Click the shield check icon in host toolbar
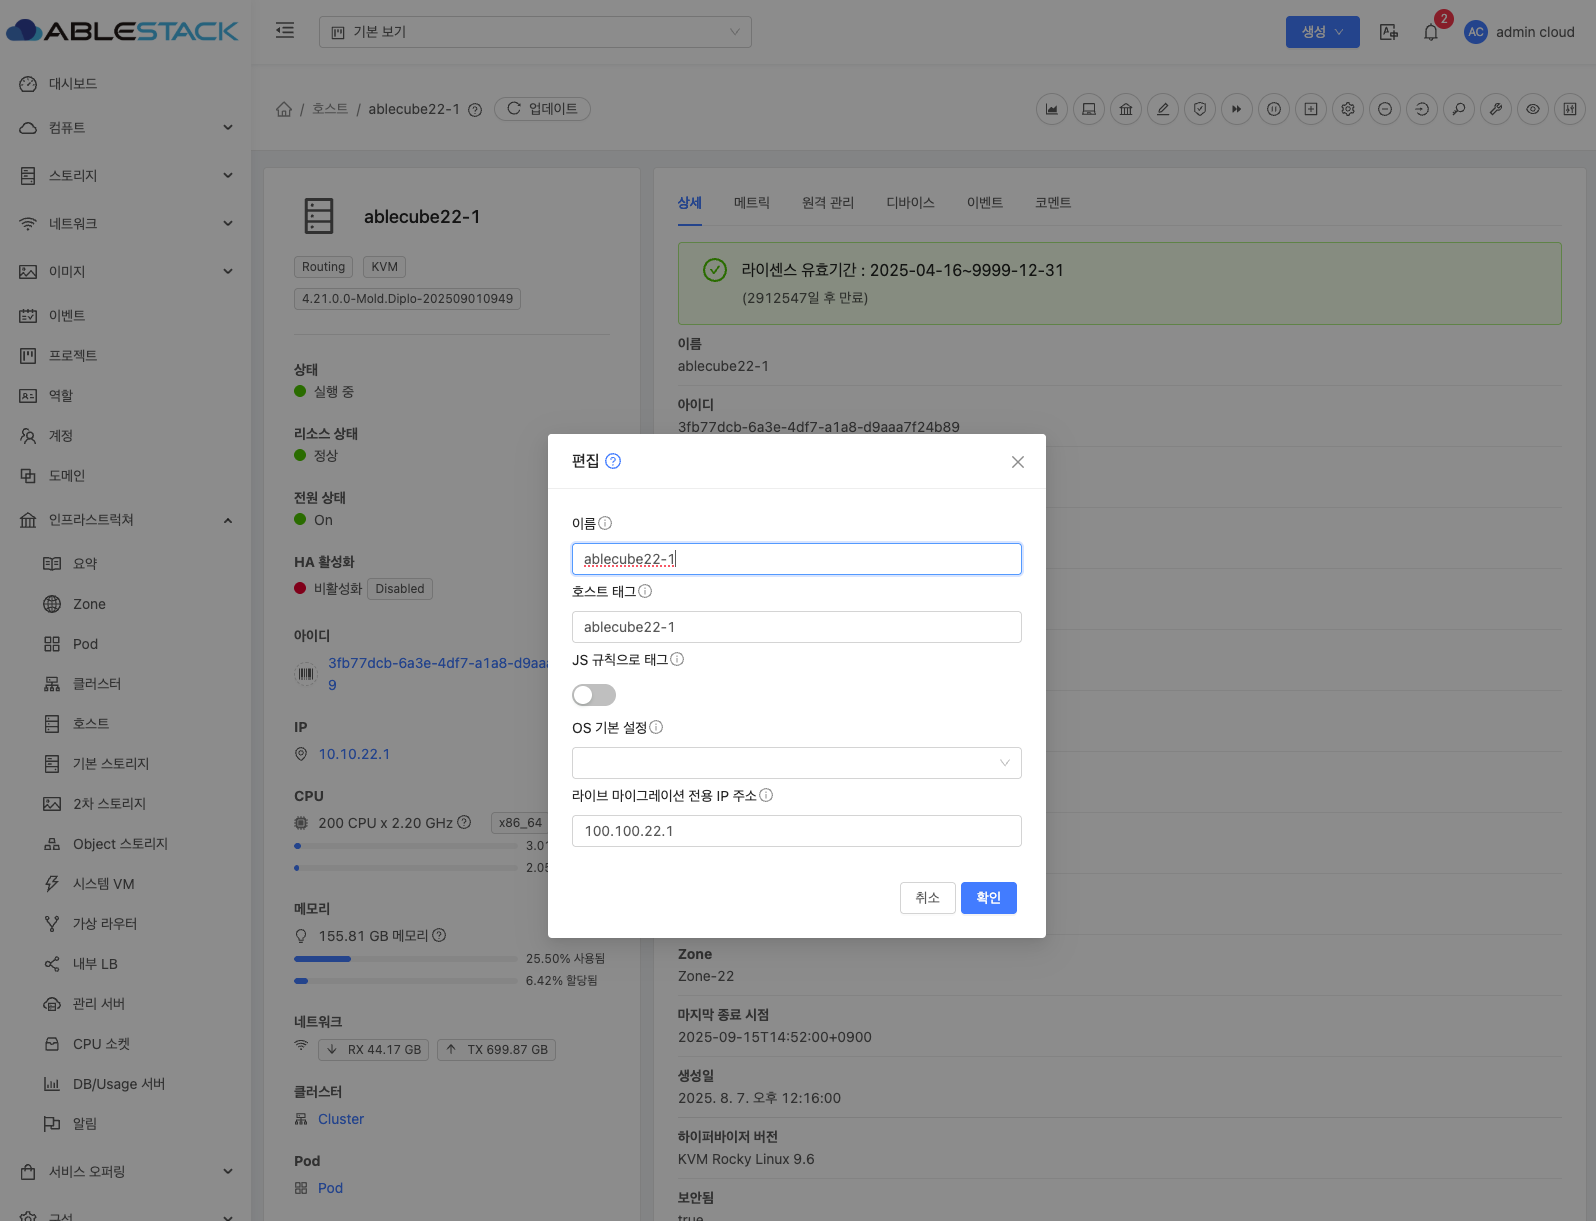 (1200, 109)
